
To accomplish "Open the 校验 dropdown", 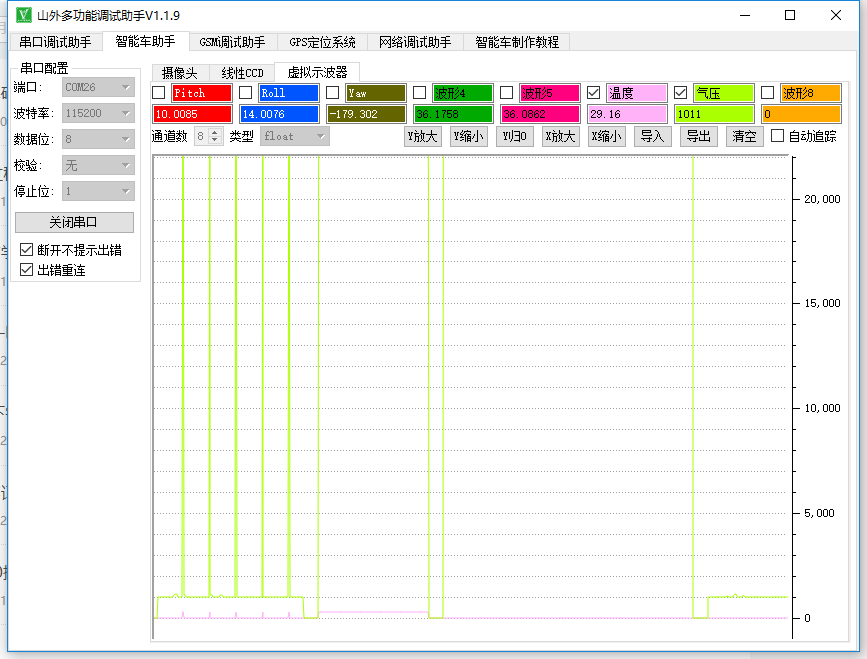I will click(98, 165).
